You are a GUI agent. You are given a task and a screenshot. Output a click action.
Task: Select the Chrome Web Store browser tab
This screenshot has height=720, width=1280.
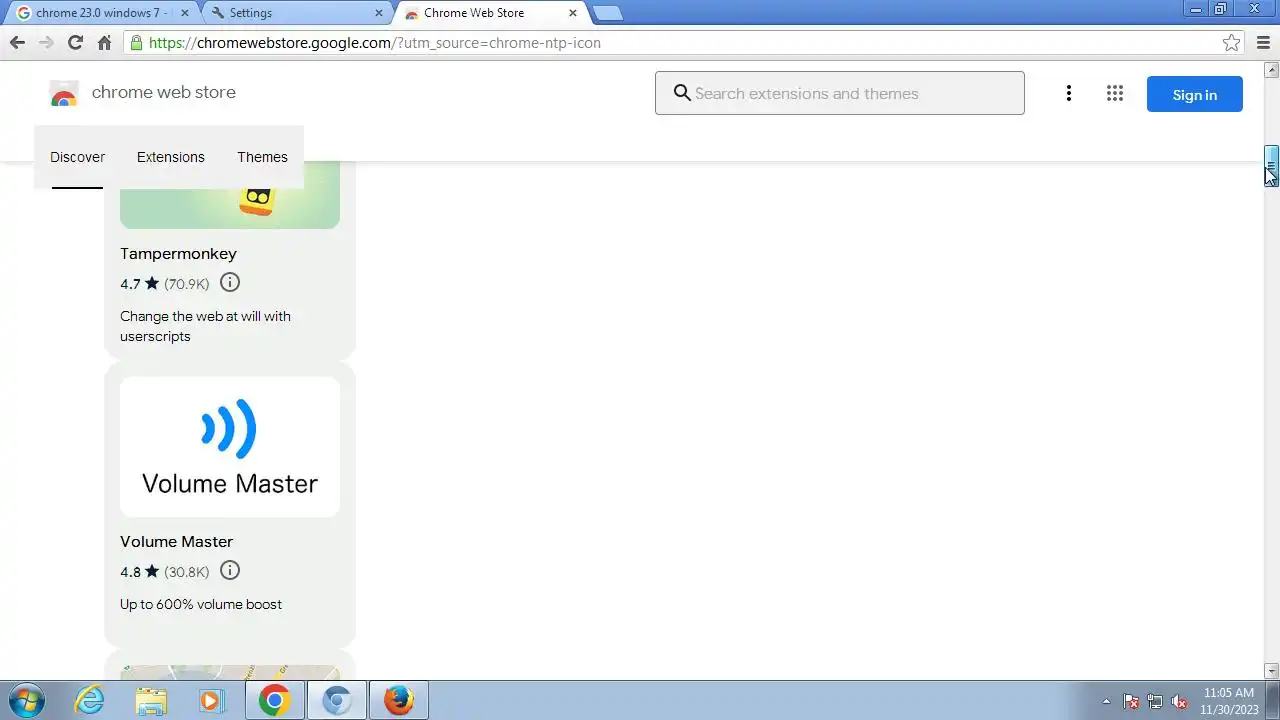[x=490, y=13]
